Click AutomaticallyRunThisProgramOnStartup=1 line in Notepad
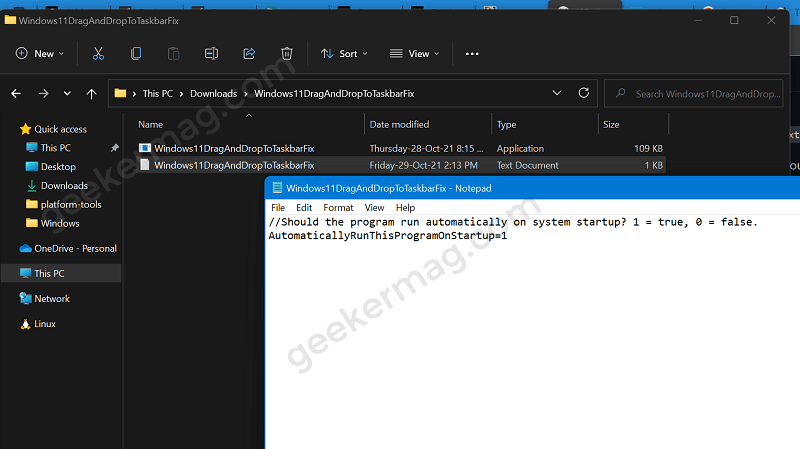Image resolution: width=800 pixels, height=449 pixels. coord(388,236)
